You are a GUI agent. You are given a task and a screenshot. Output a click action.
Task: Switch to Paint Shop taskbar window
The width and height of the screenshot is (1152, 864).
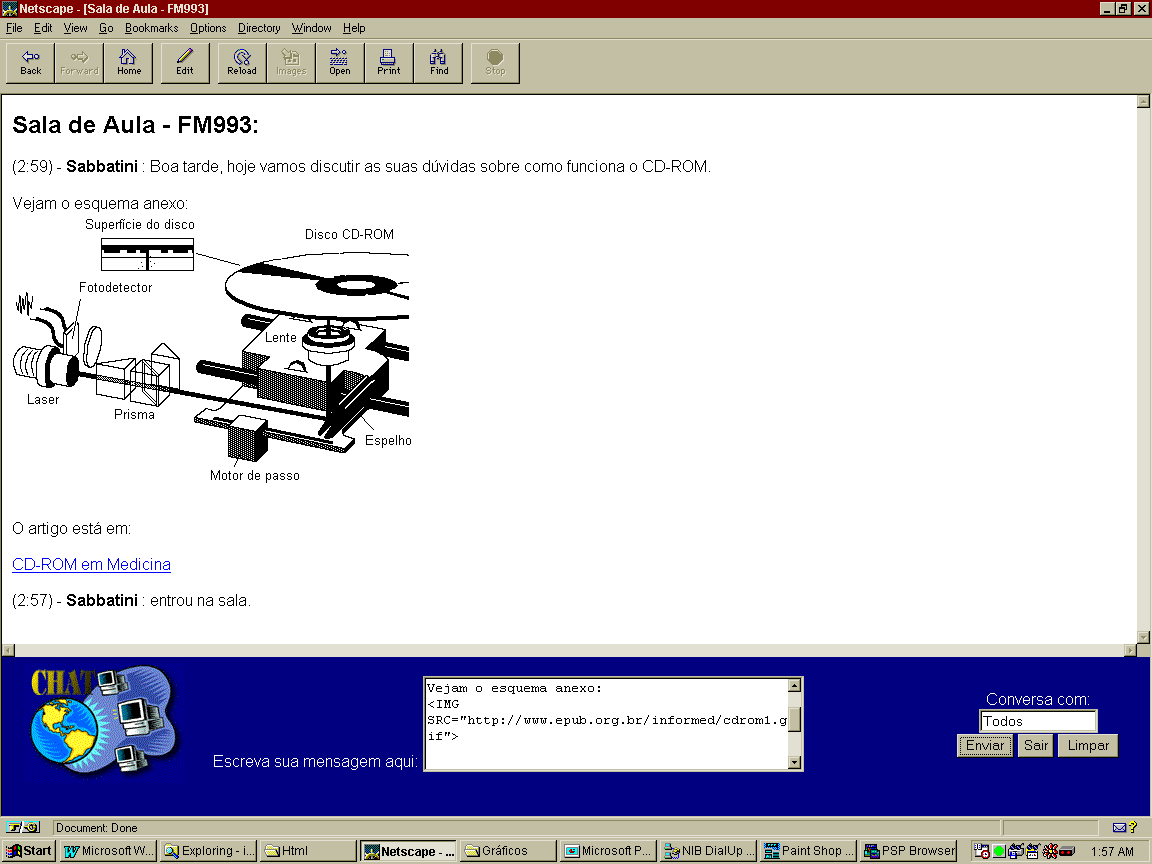(x=808, y=851)
